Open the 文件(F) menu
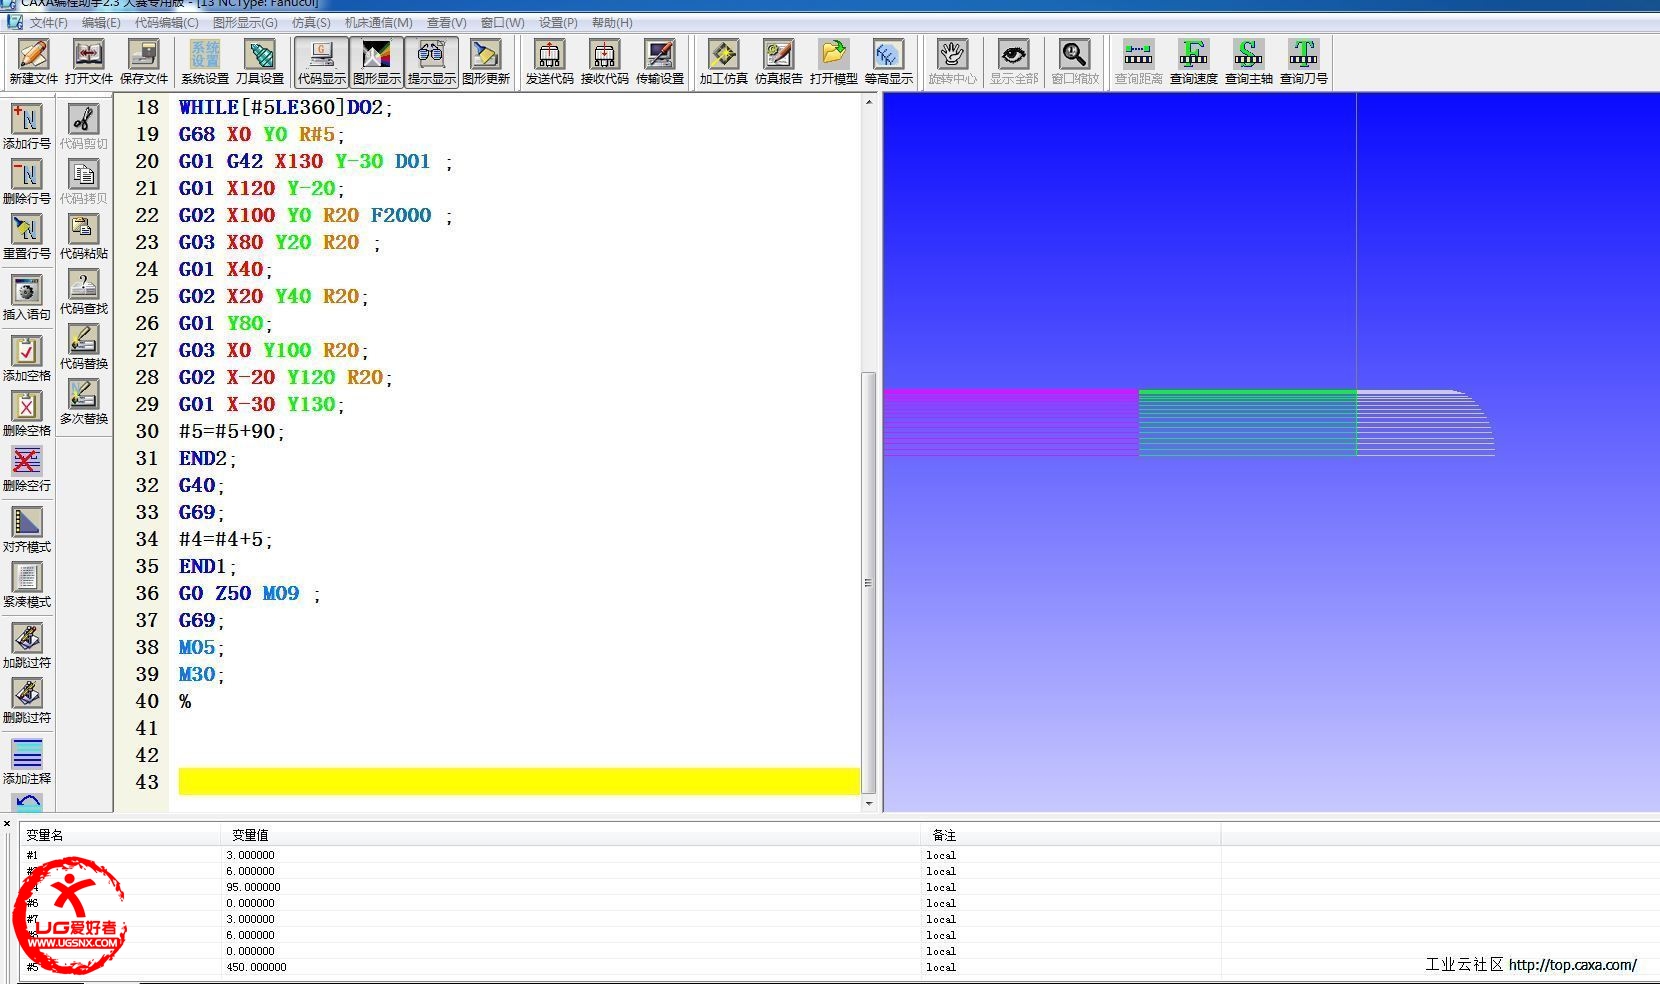 click(48, 22)
